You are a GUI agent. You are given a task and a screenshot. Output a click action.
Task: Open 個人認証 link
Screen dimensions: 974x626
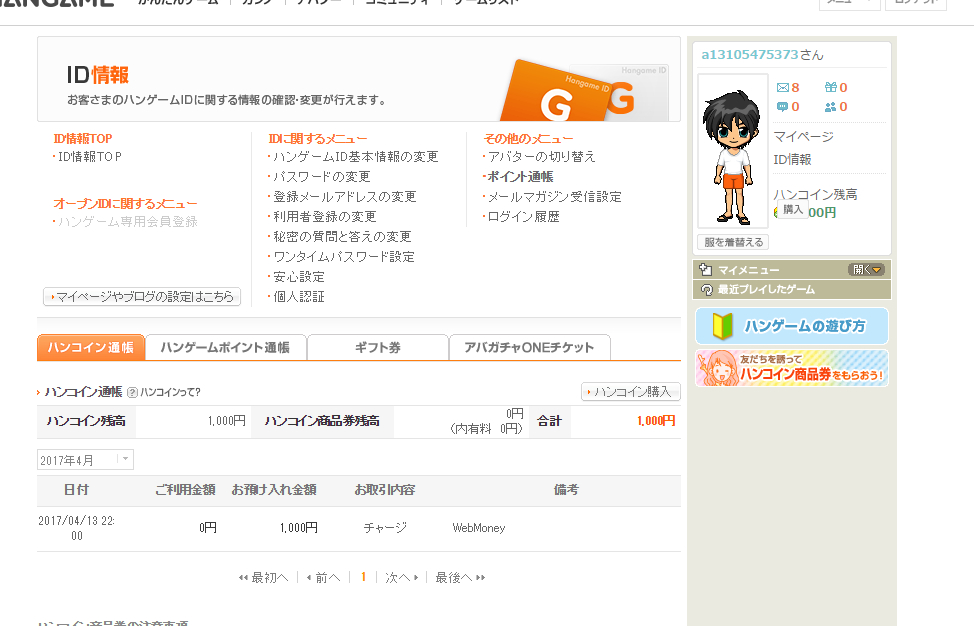pyautogui.click(x=299, y=296)
